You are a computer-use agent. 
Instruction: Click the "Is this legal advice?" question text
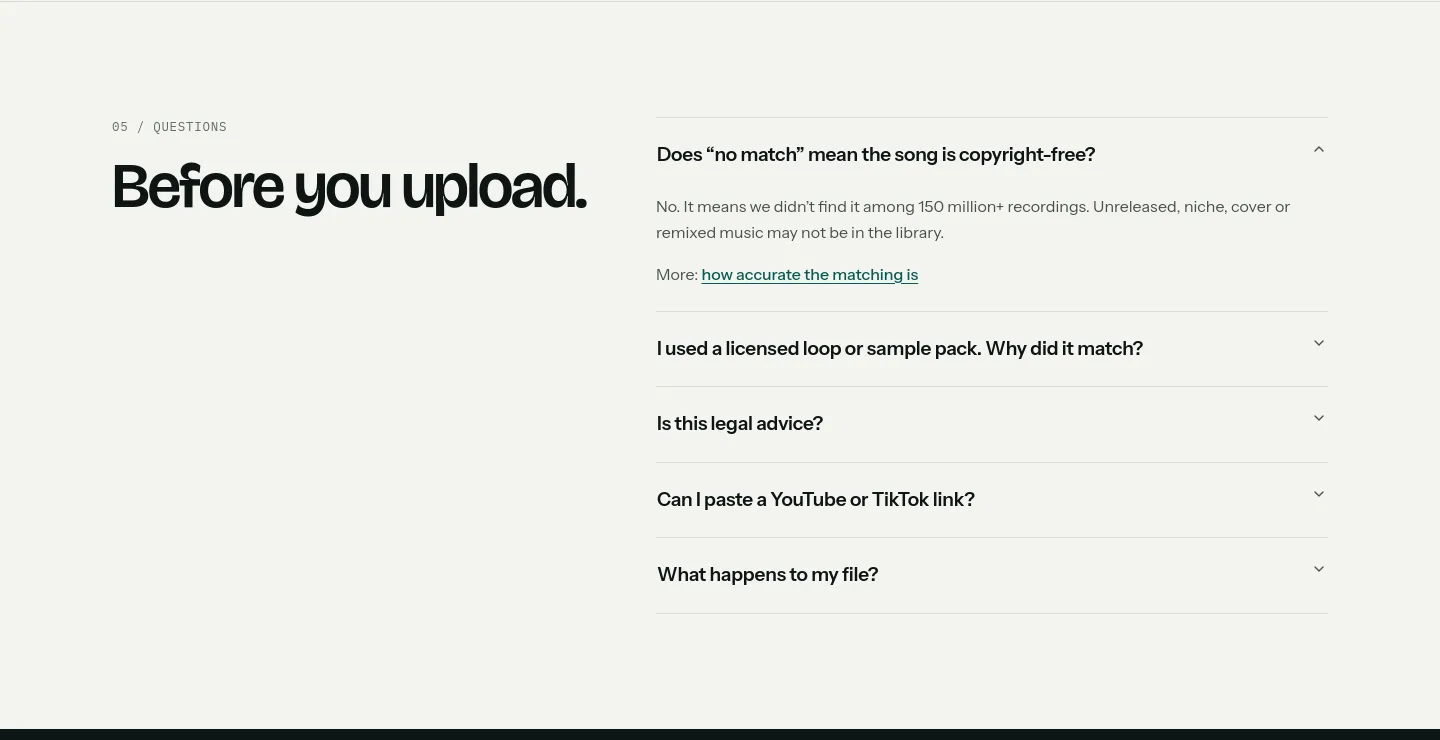click(x=740, y=423)
